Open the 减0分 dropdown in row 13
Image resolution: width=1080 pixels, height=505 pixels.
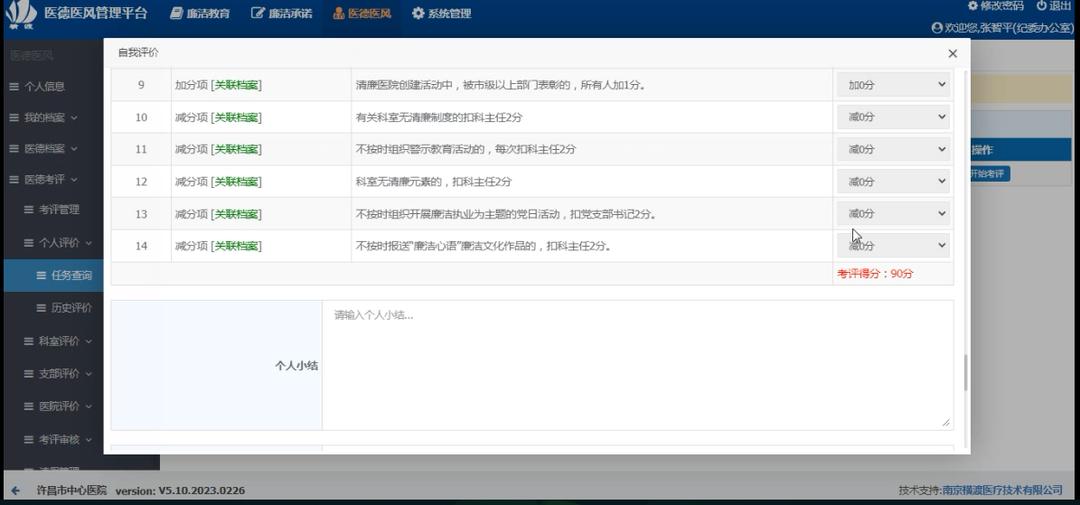893,214
